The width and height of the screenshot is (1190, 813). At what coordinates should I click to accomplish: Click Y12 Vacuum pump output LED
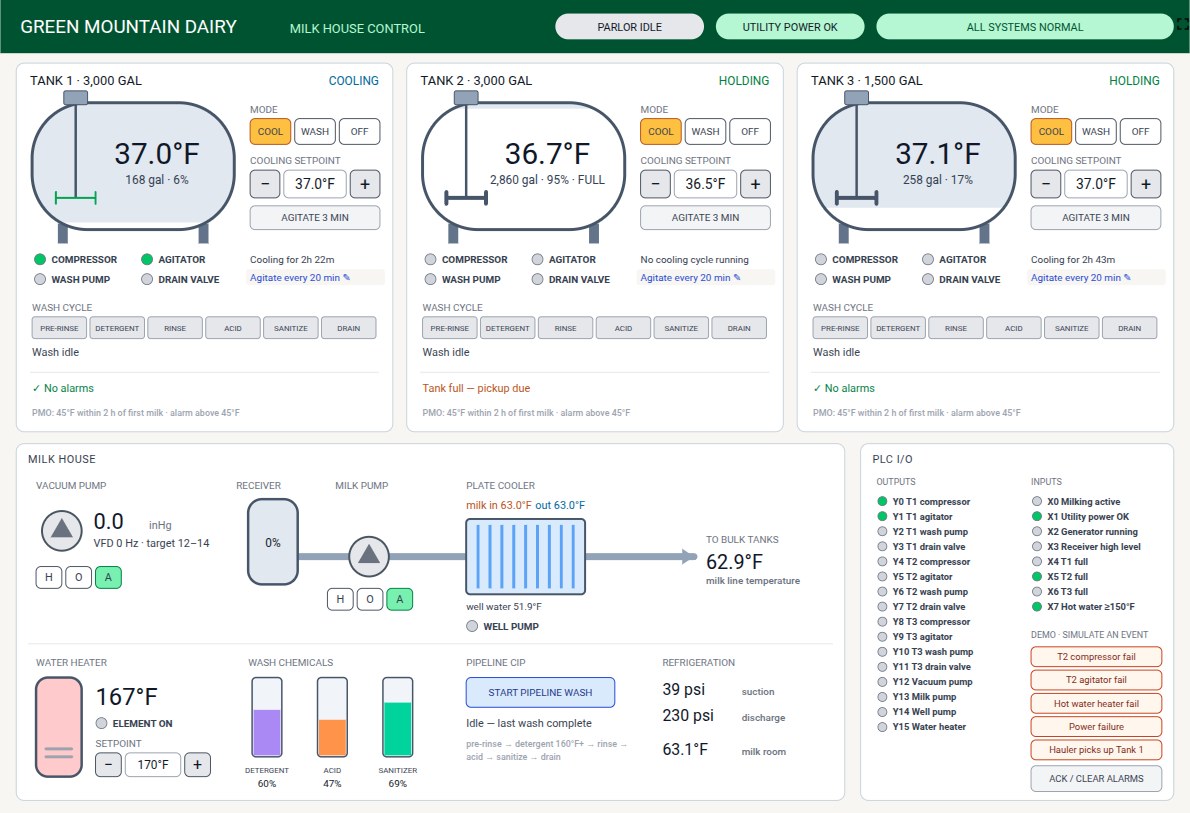pos(882,682)
